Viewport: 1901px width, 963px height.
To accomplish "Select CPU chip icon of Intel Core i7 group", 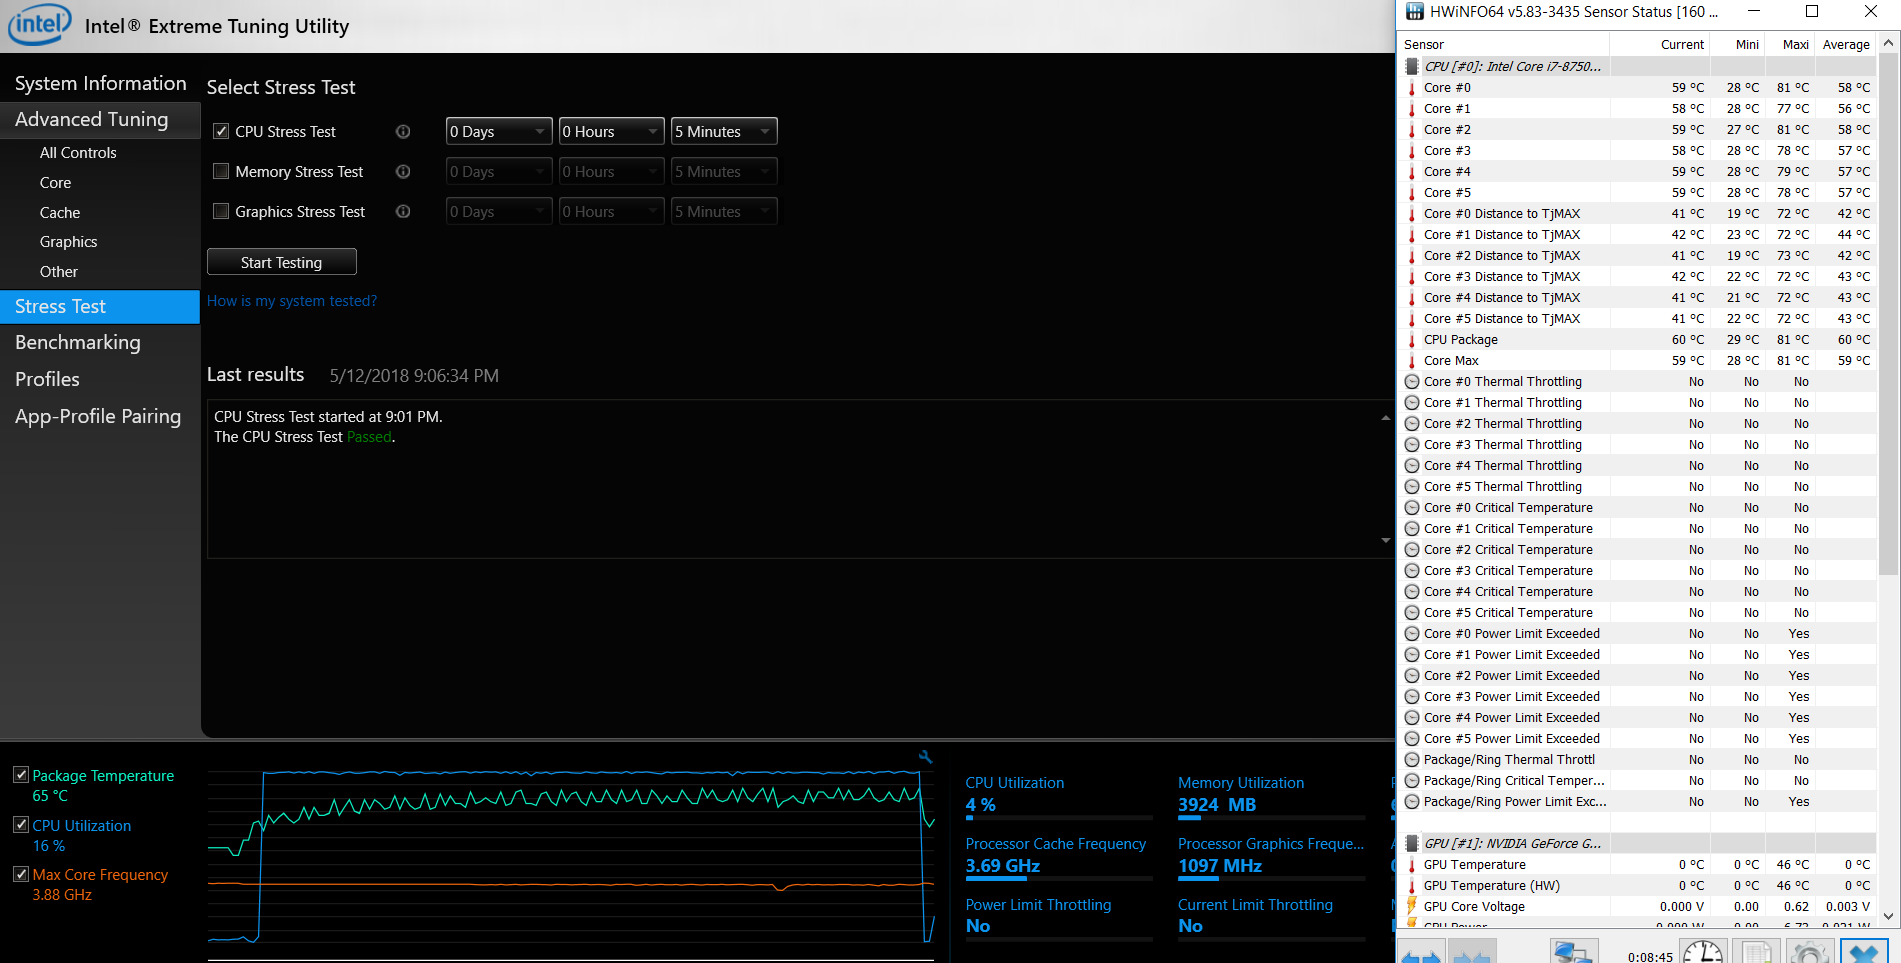I will pyautogui.click(x=1412, y=66).
